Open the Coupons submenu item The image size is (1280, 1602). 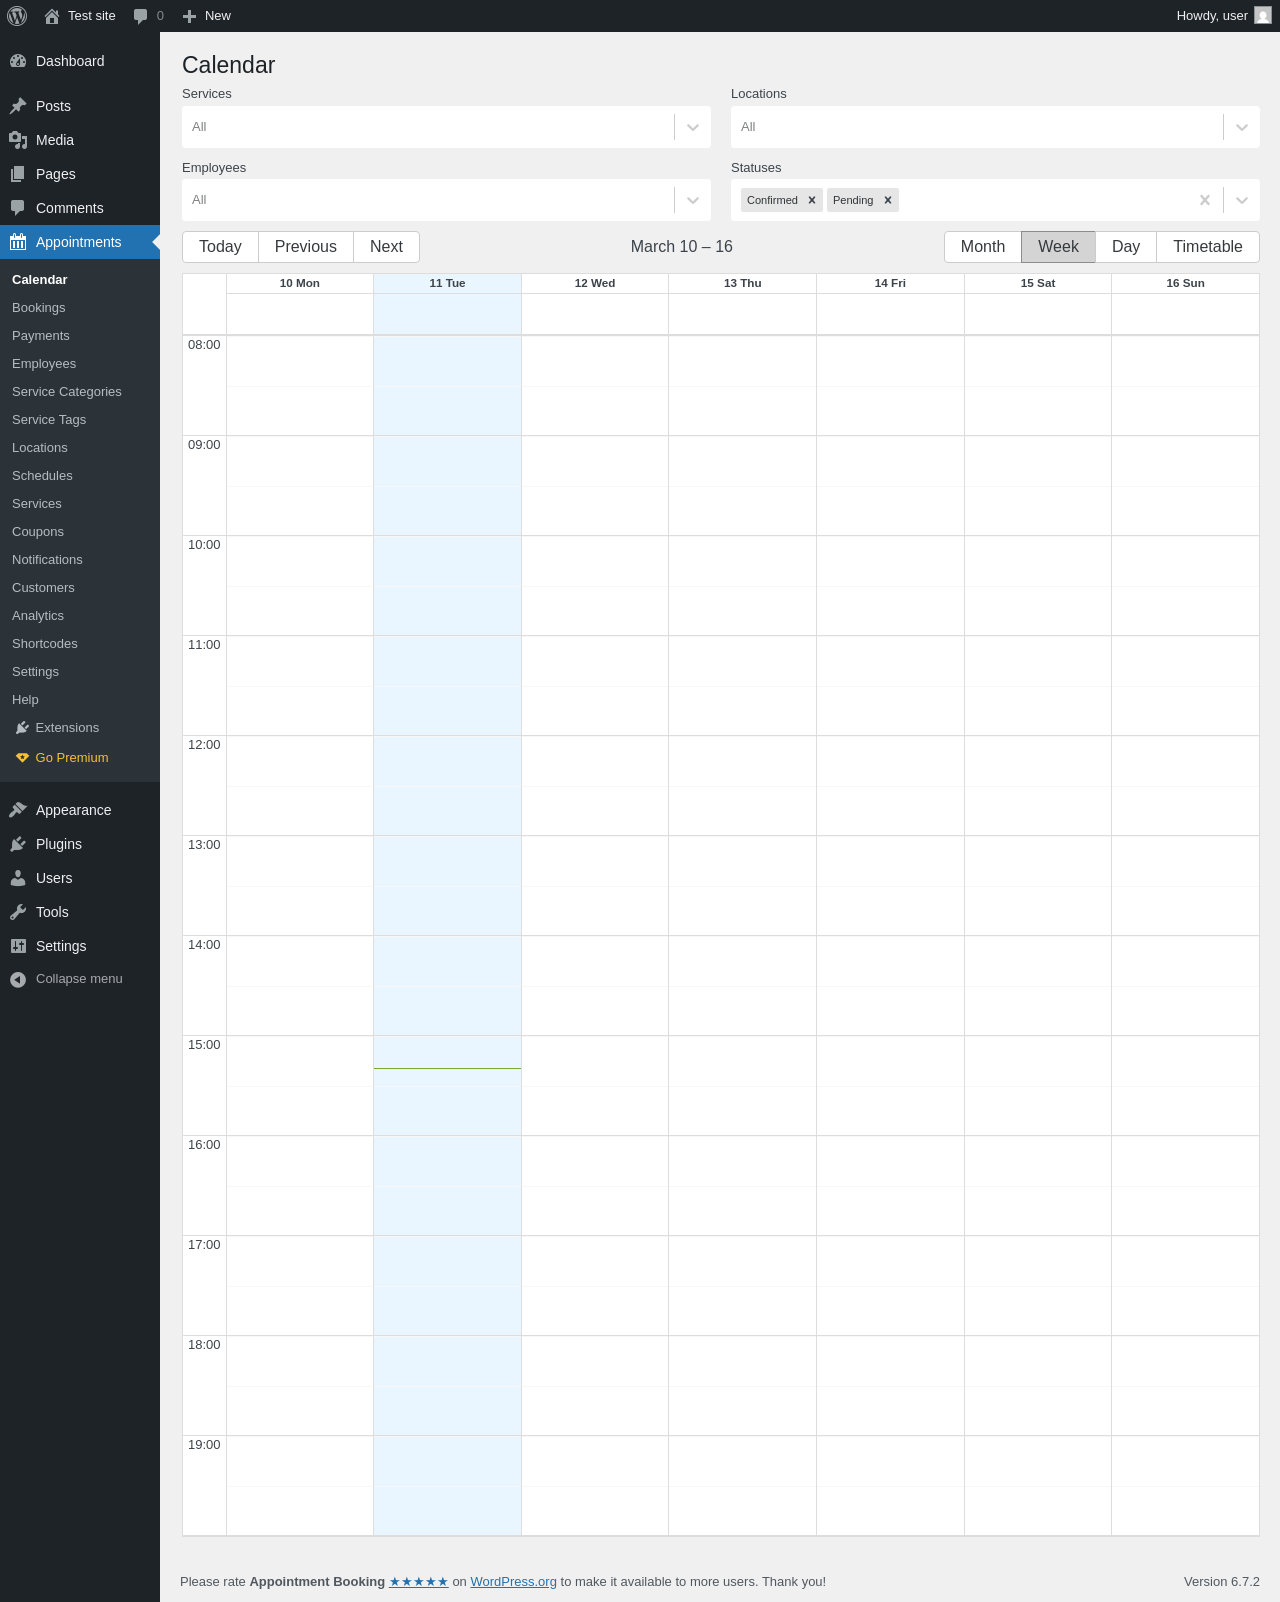[80, 532]
